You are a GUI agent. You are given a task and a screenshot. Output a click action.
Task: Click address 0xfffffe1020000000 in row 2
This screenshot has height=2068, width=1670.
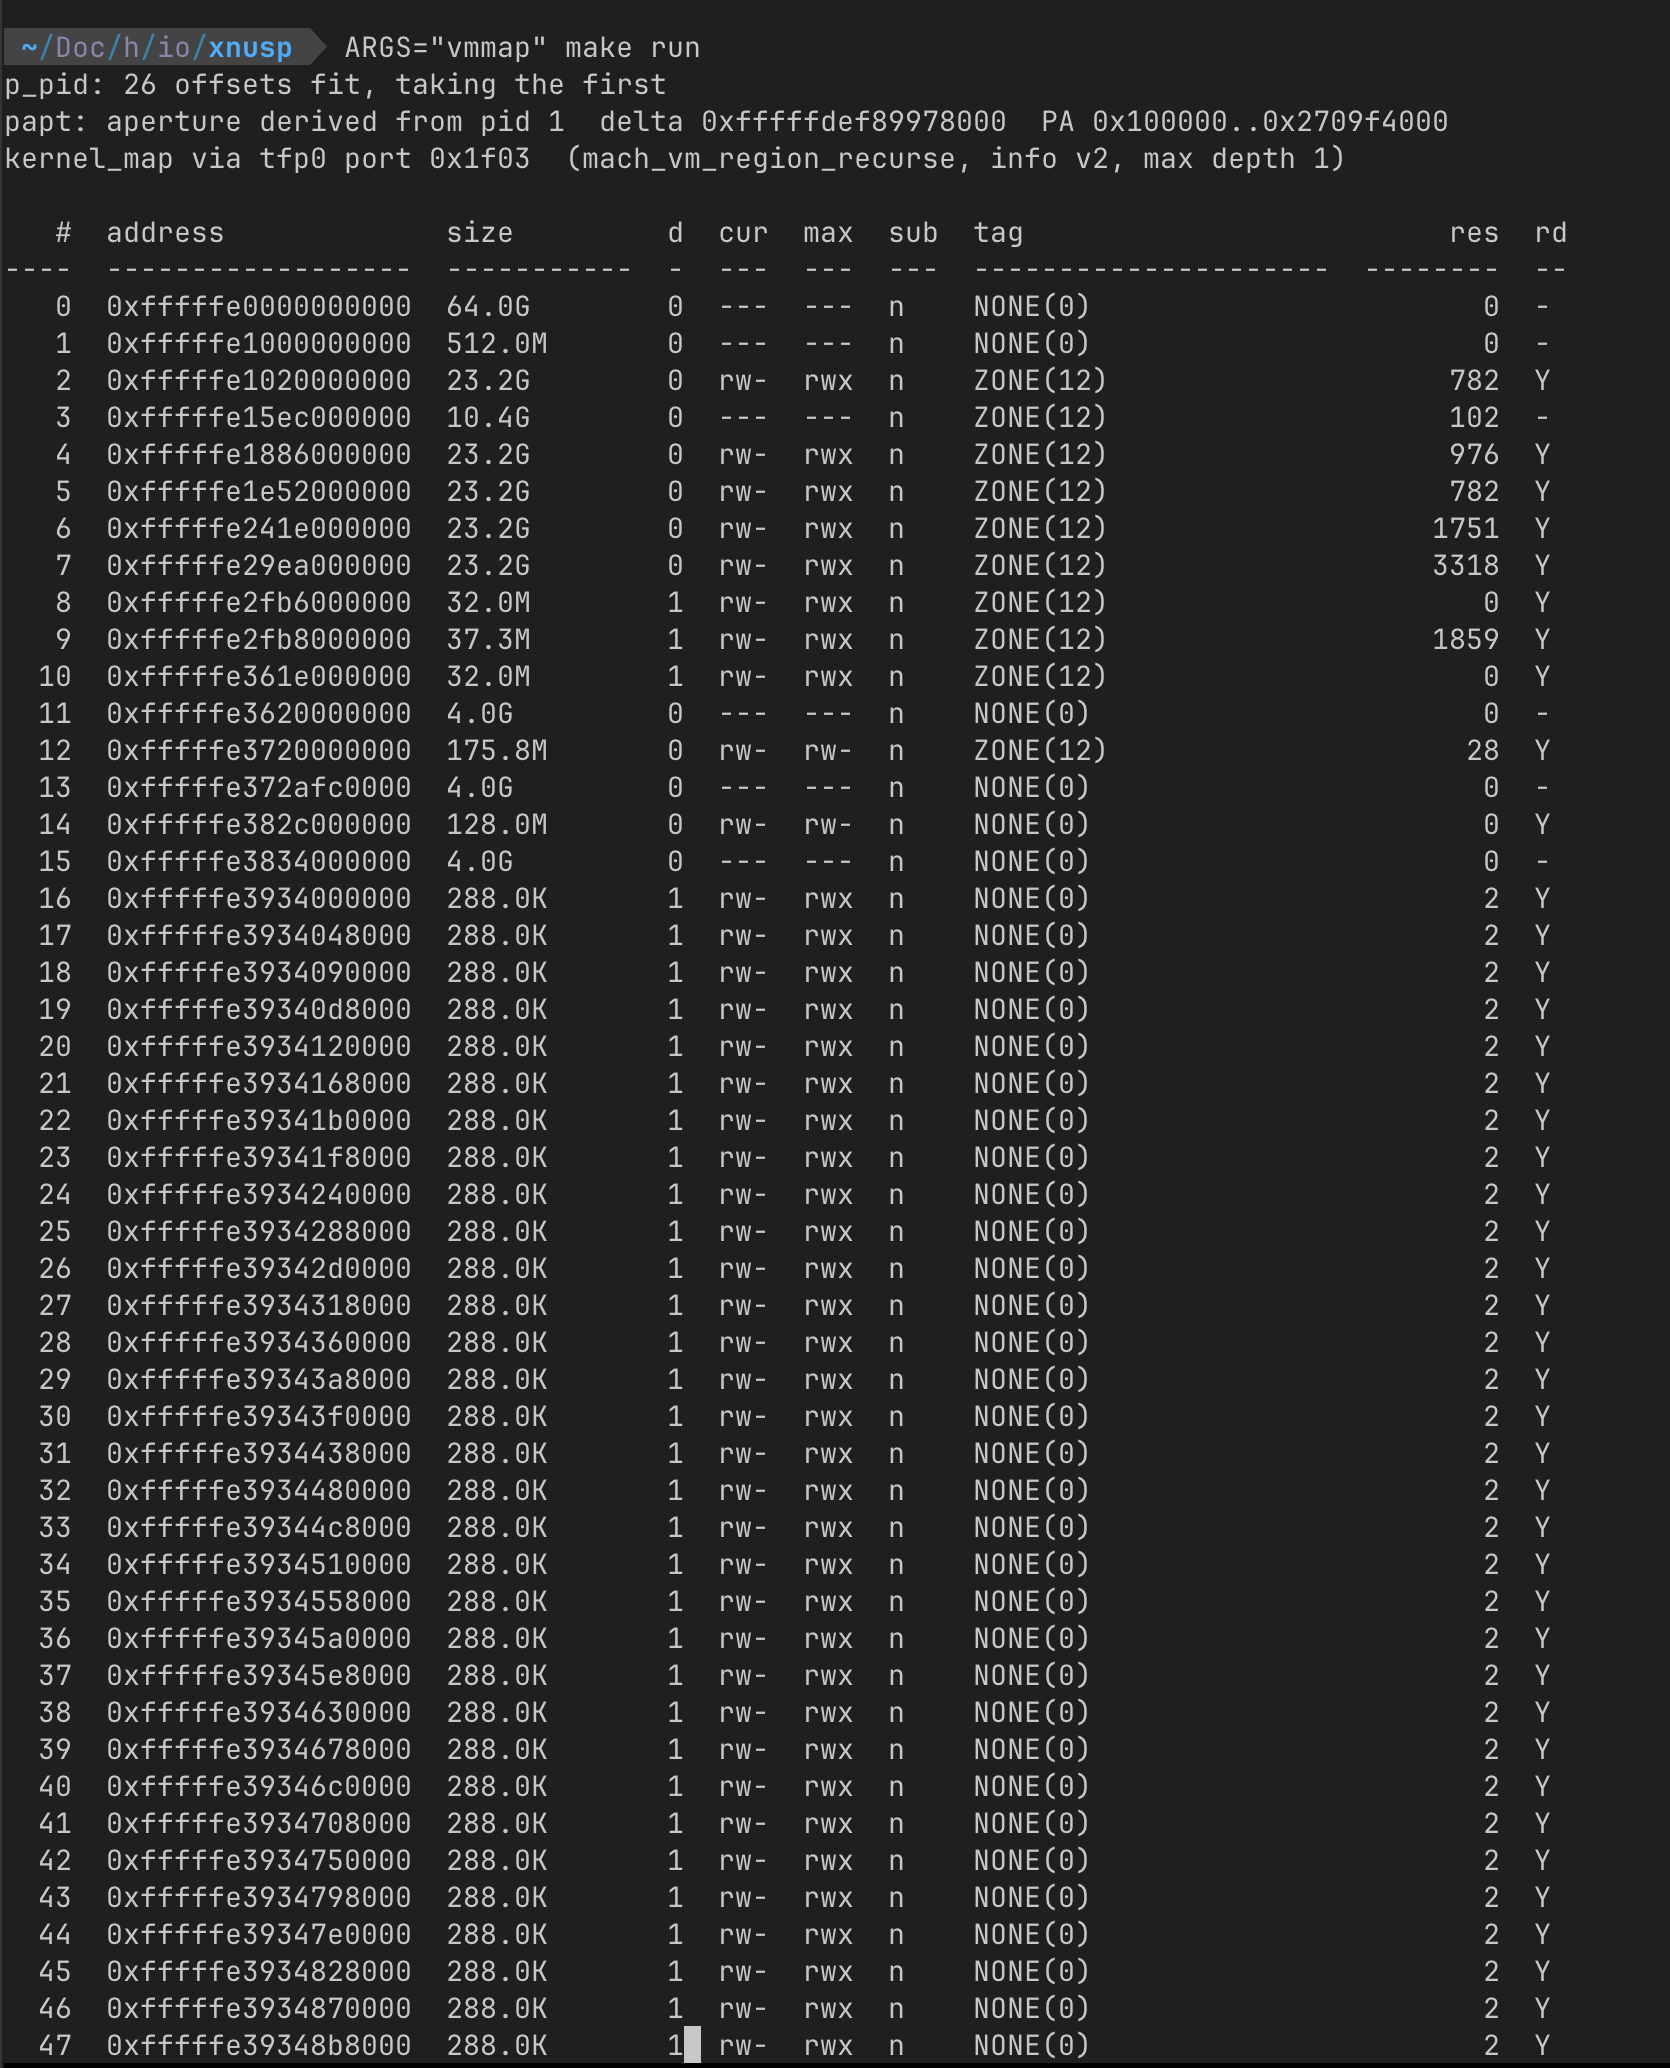pos(259,380)
